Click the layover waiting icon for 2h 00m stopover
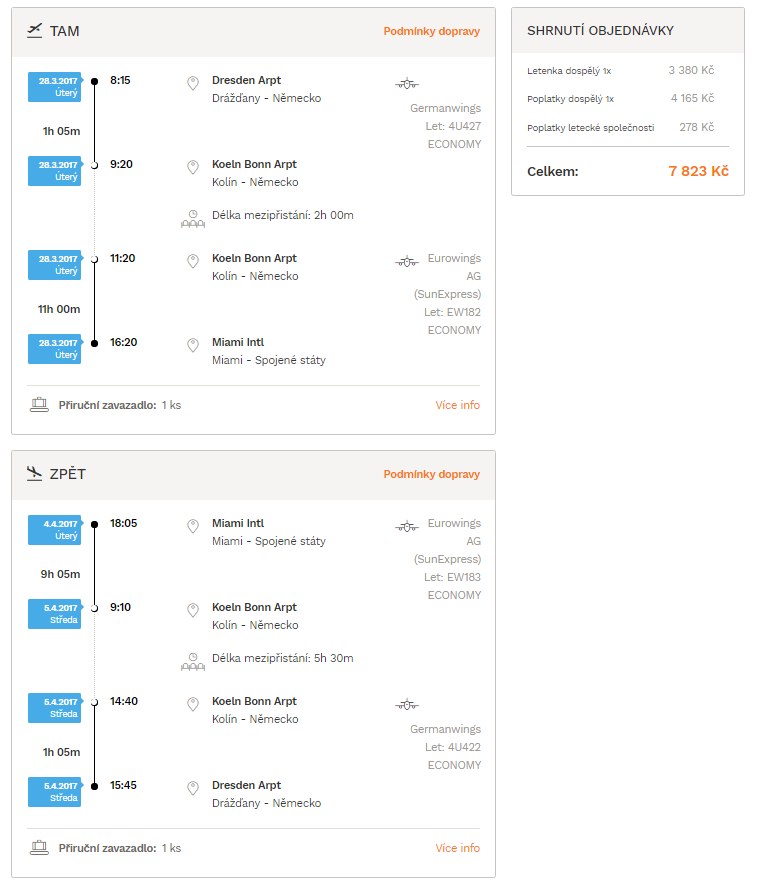This screenshot has height=885, width=759. [193, 218]
